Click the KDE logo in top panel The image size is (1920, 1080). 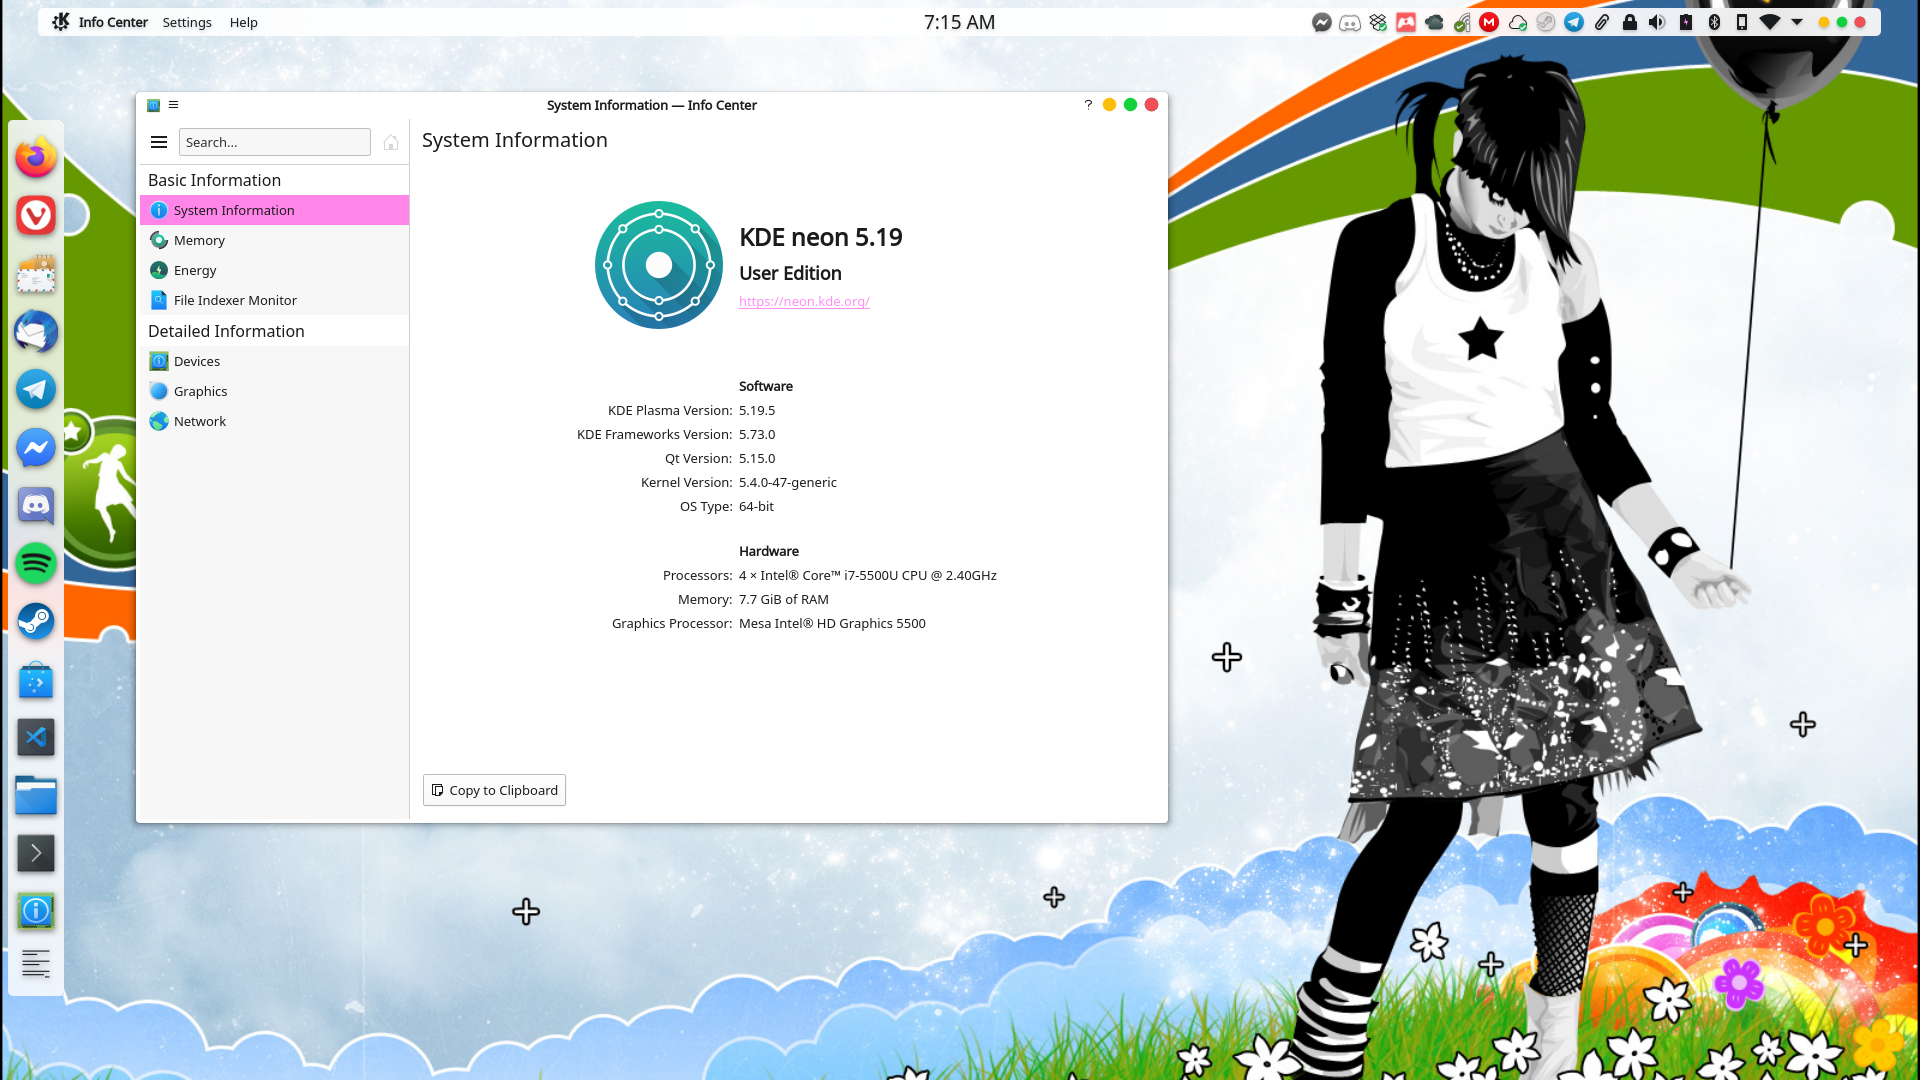tap(60, 22)
